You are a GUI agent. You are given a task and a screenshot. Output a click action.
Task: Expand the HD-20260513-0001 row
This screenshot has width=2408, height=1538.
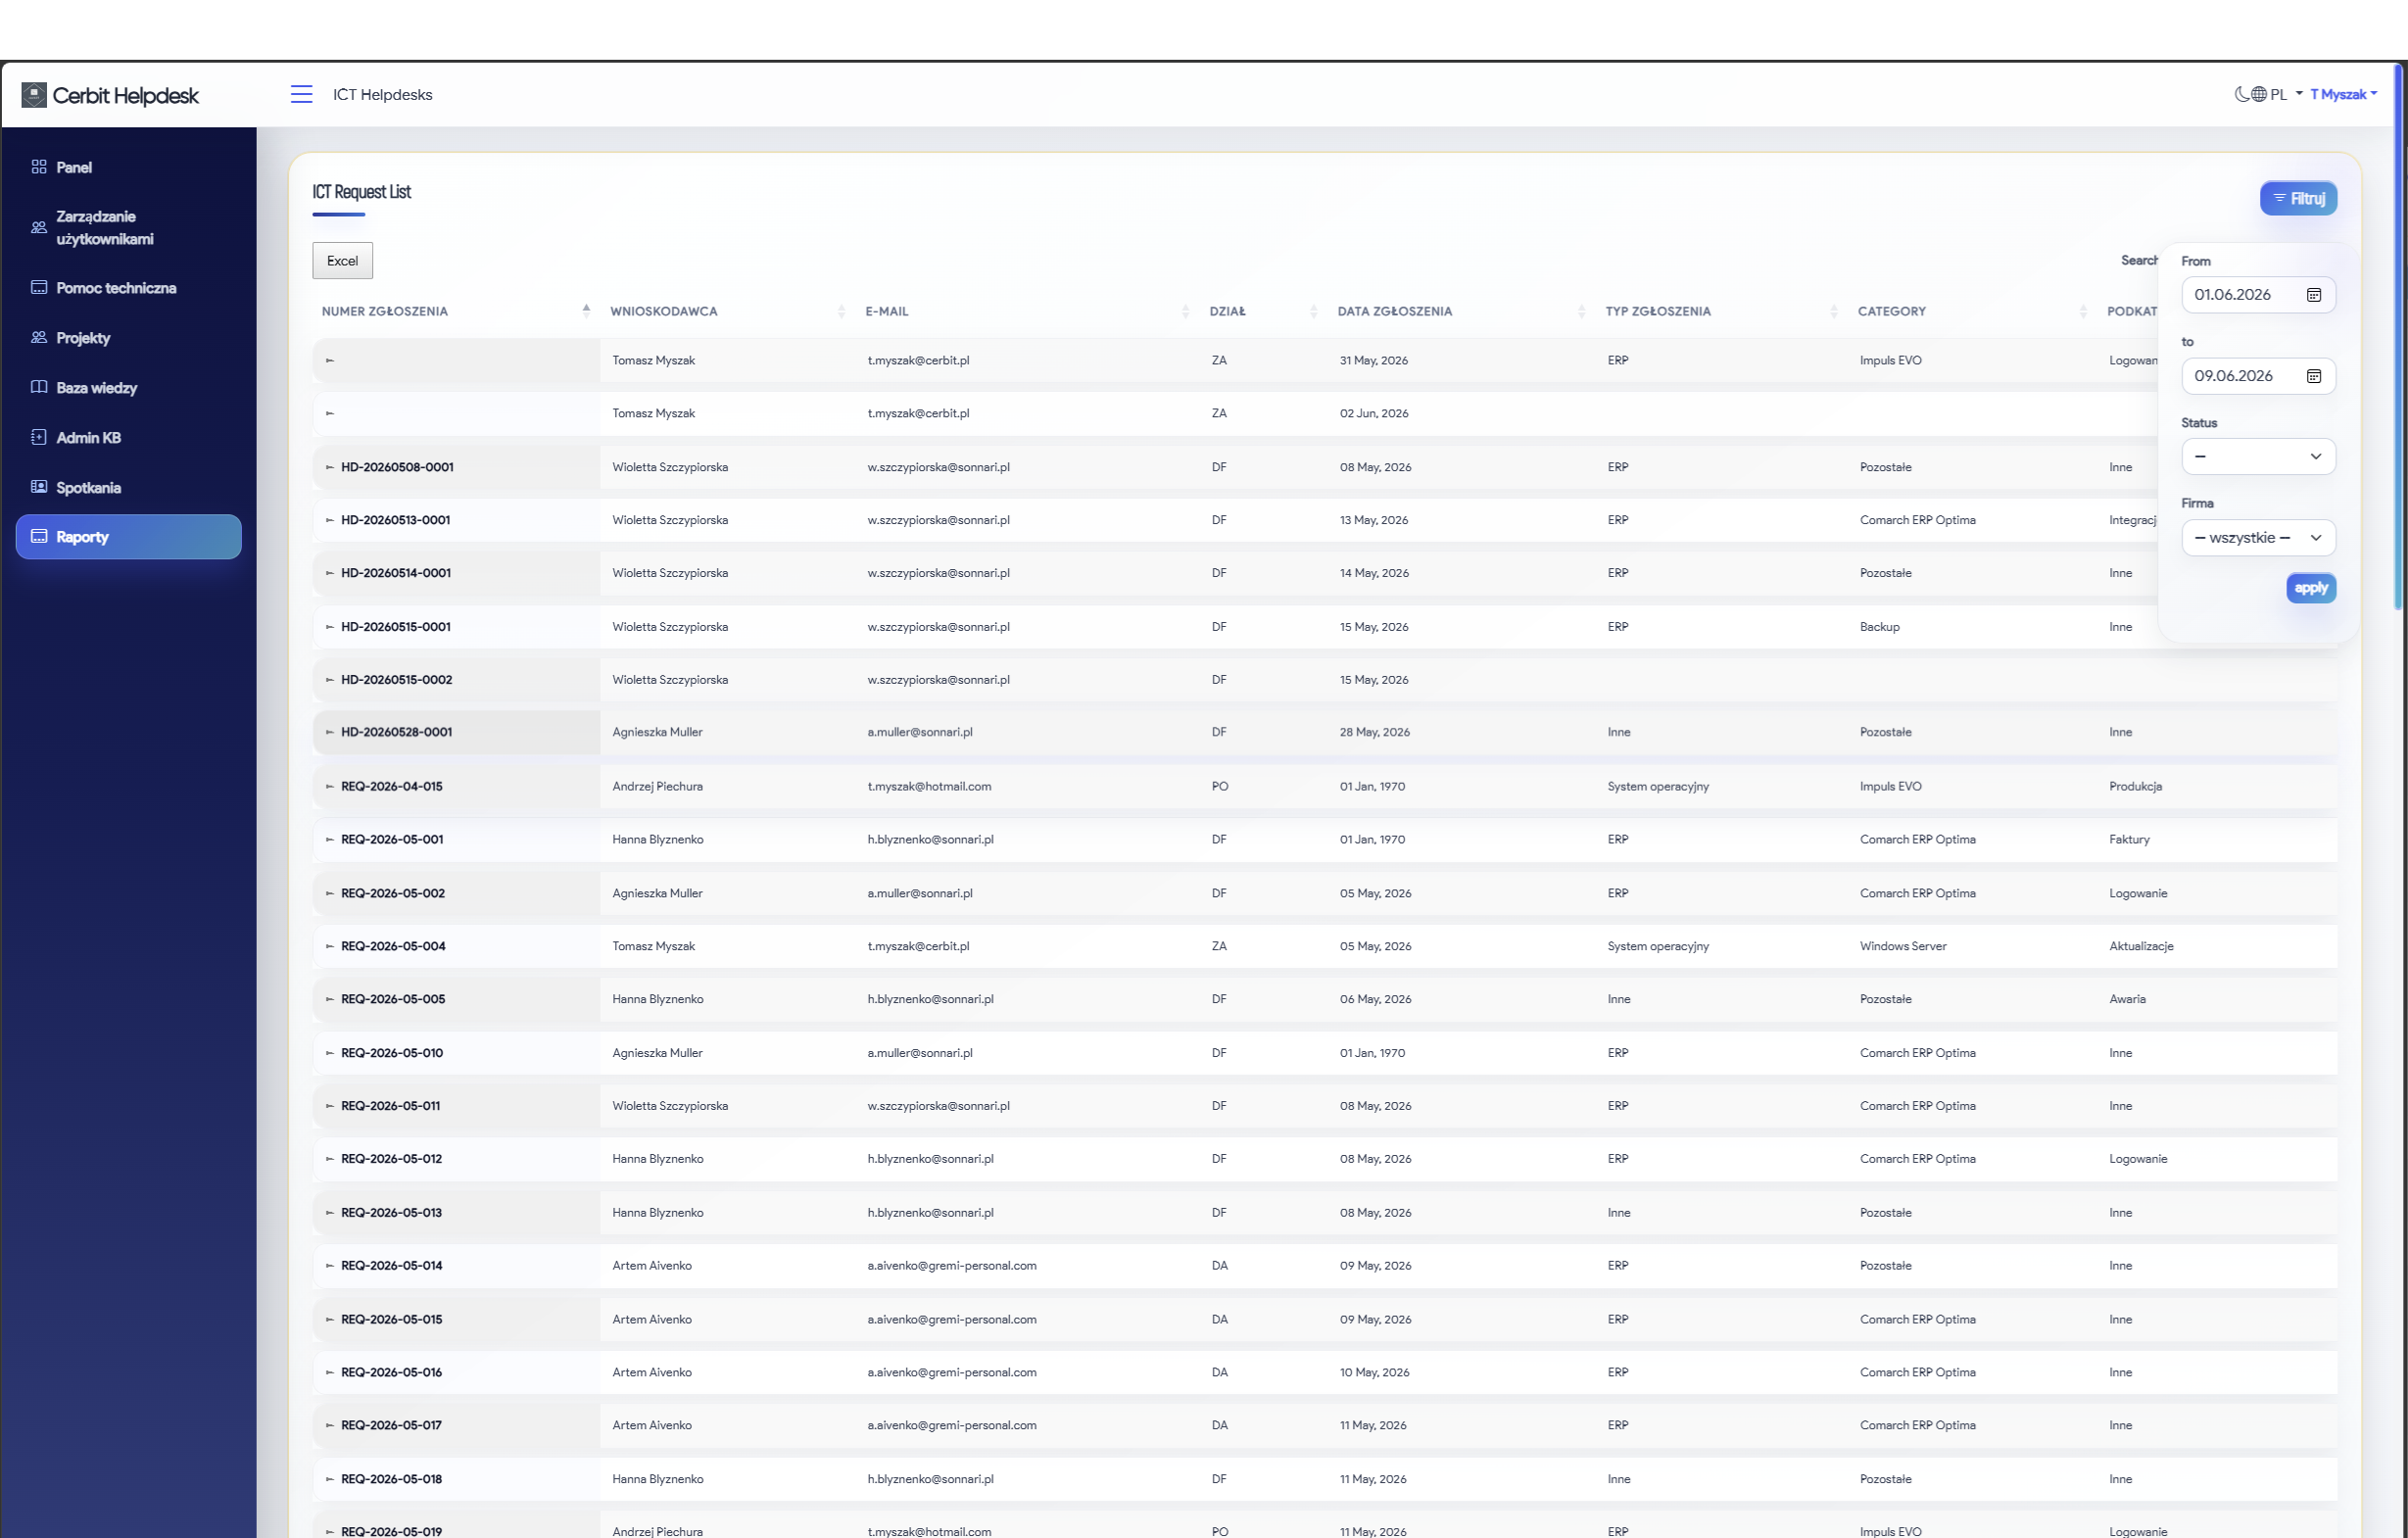click(x=329, y=520)
